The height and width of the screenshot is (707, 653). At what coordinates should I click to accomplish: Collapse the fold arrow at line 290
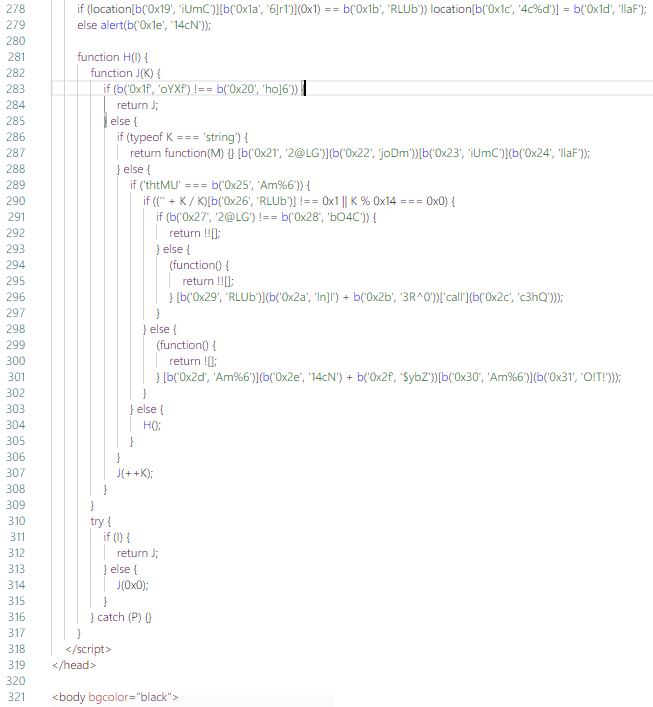point(41,201)
